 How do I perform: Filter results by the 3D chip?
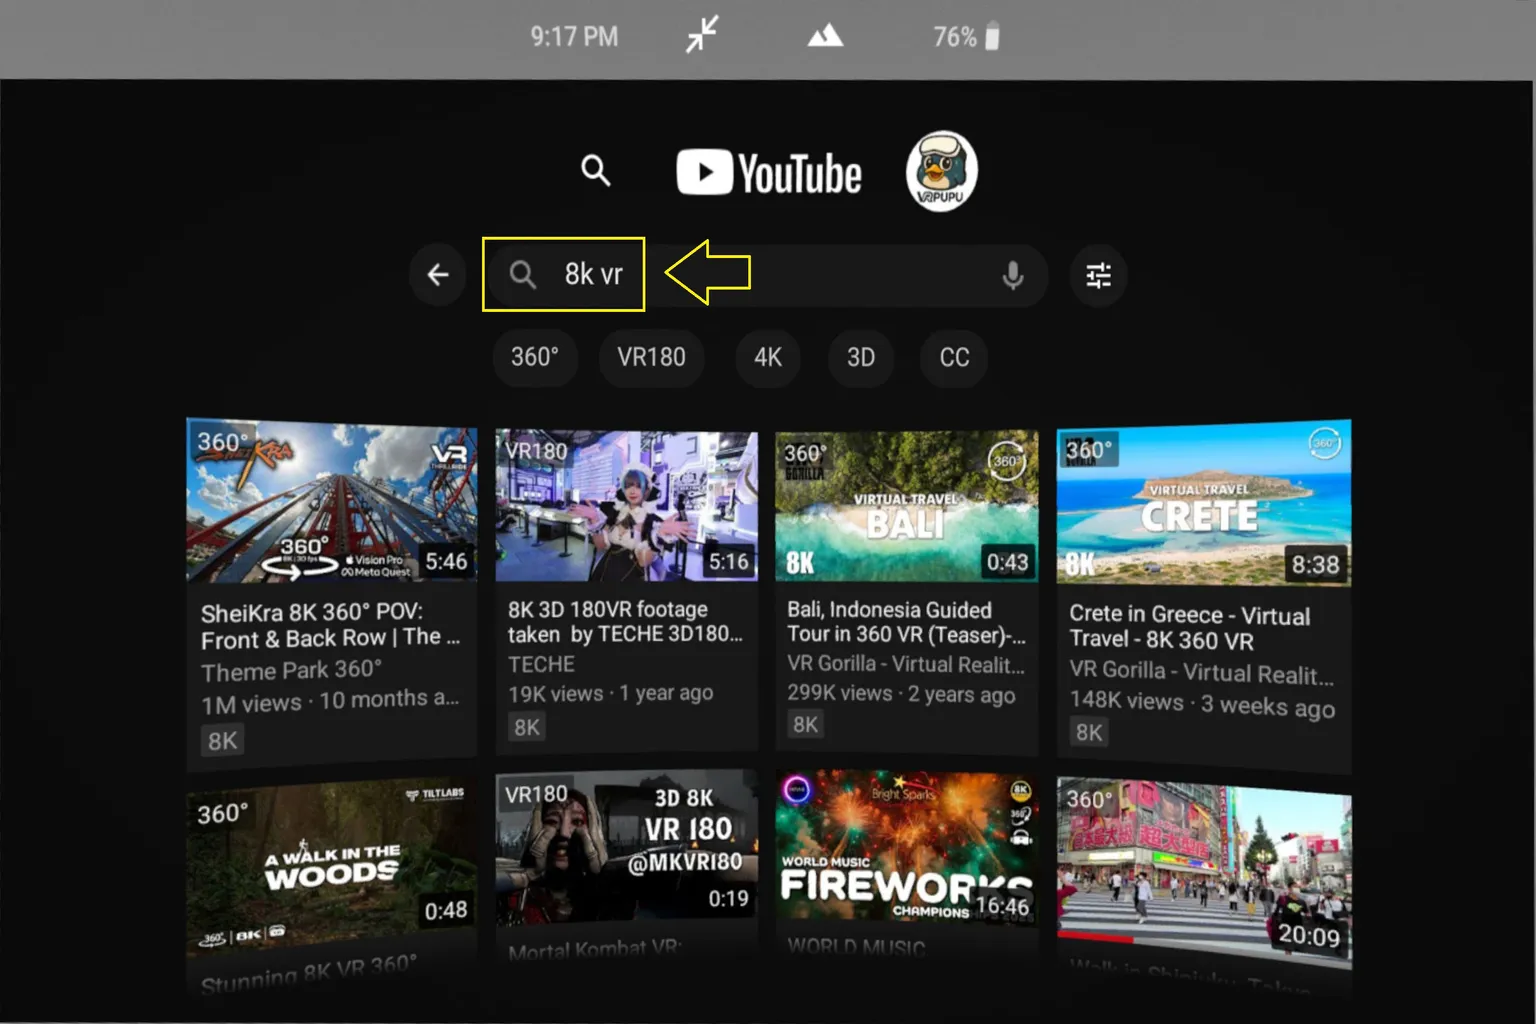pos(860,357)
